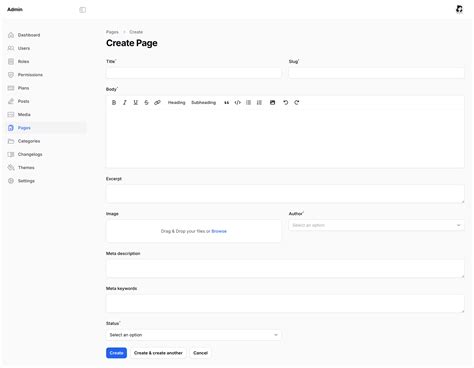
Task: Go to Users in the sidebar
Action: click(46, 48)
